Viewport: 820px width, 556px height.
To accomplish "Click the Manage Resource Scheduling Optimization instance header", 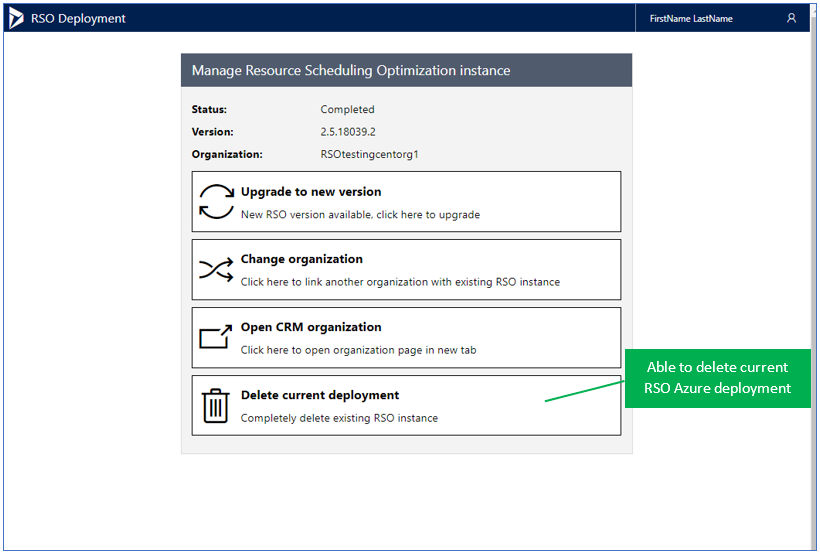I will pyautogui.click(x=351, y=71).
